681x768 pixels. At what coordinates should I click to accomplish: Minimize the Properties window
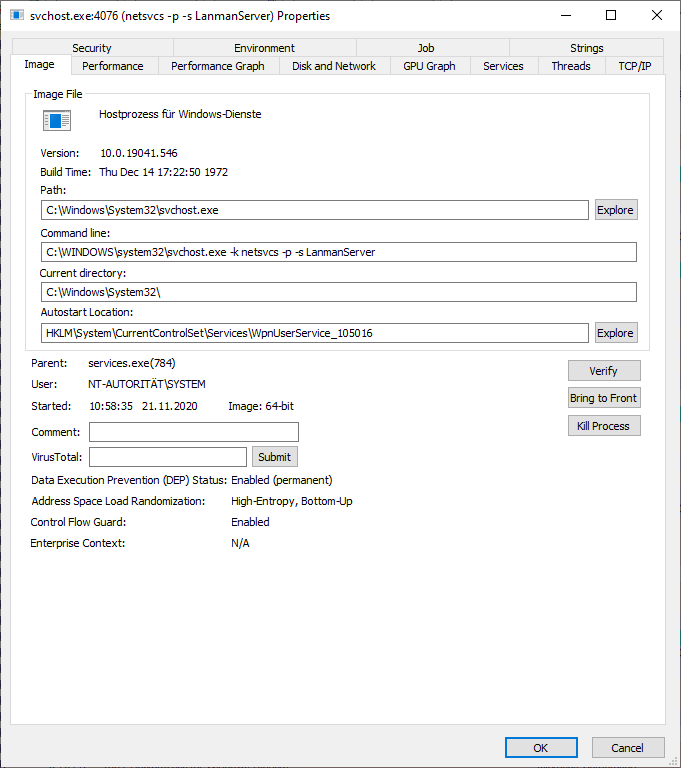pyautogui.click(x=566, y=16)
